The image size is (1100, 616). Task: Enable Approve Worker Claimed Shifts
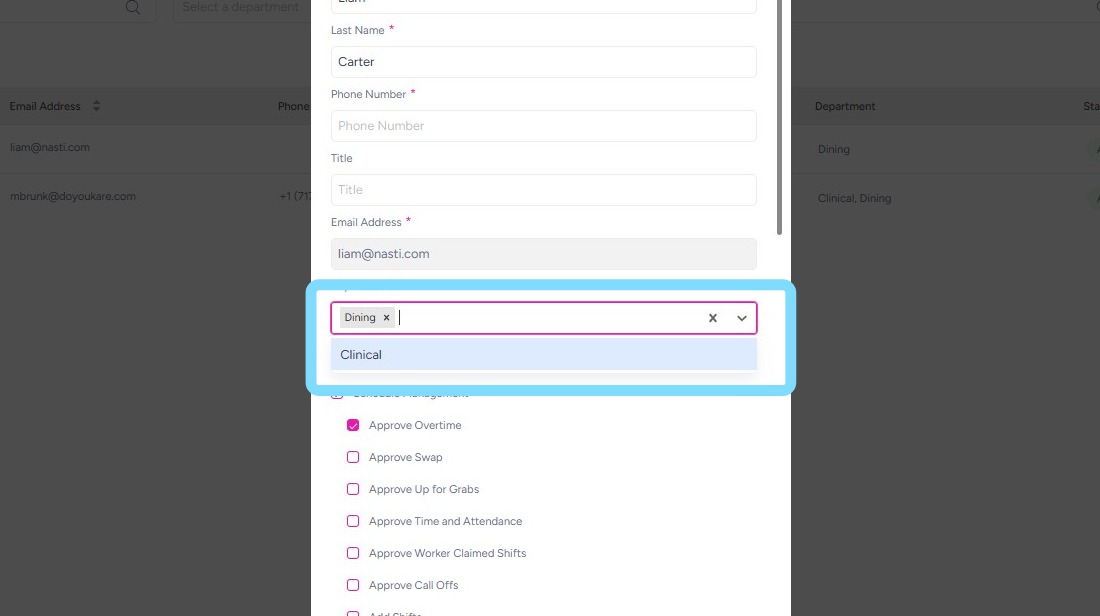point(353,553)
